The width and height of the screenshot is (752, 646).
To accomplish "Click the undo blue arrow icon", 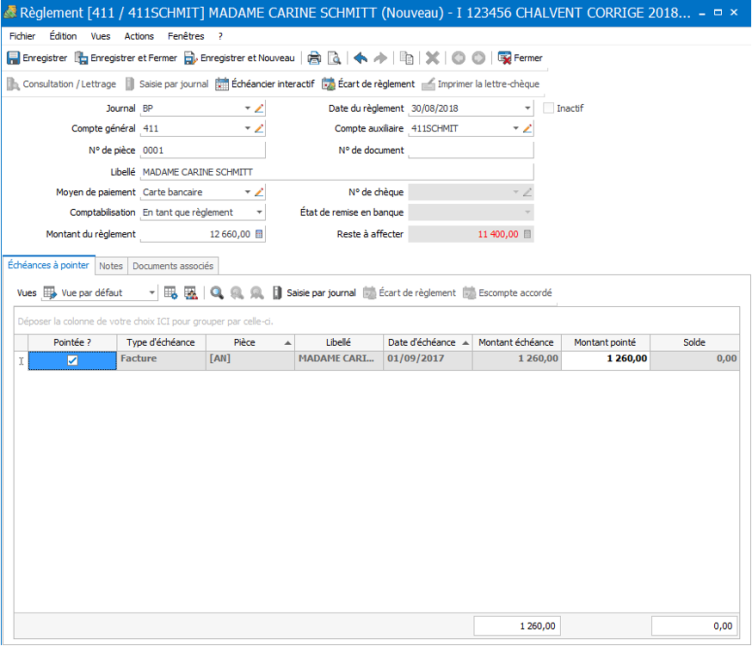I will coord(360,58).
